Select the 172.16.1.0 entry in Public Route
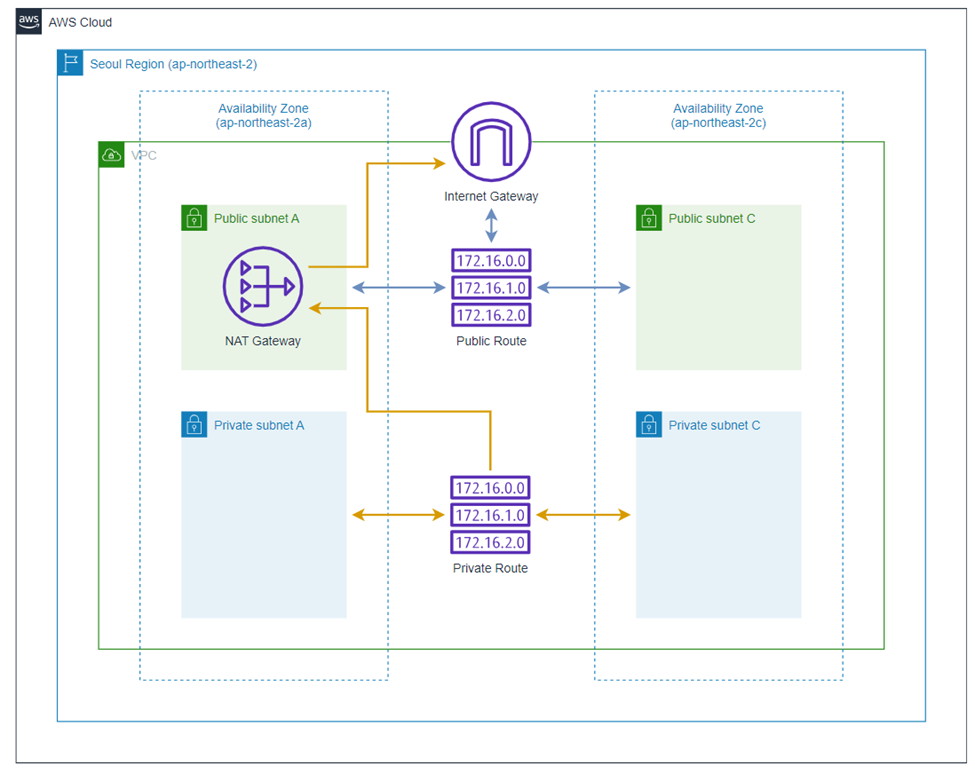 (x=490, y=287)
